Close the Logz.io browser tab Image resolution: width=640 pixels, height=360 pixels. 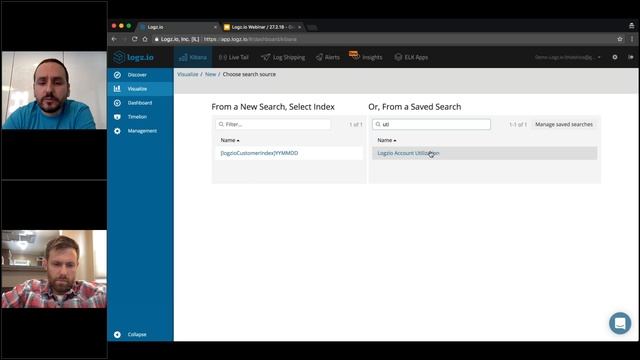(x=215, y=27)
